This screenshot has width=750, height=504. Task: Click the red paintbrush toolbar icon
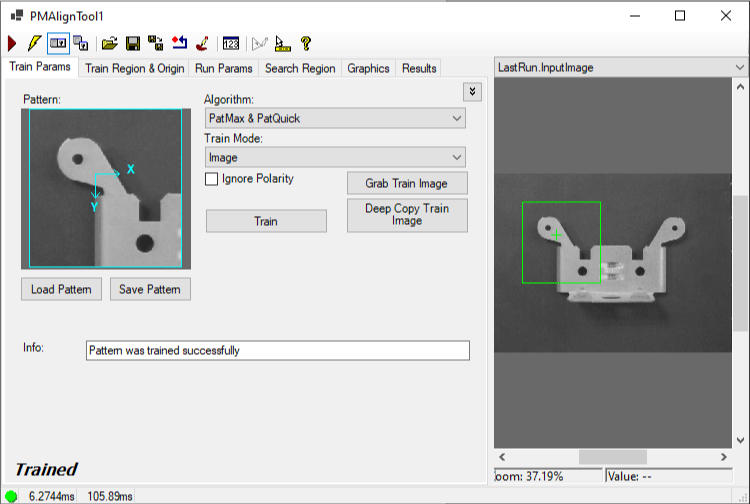[x=202, y=43]
